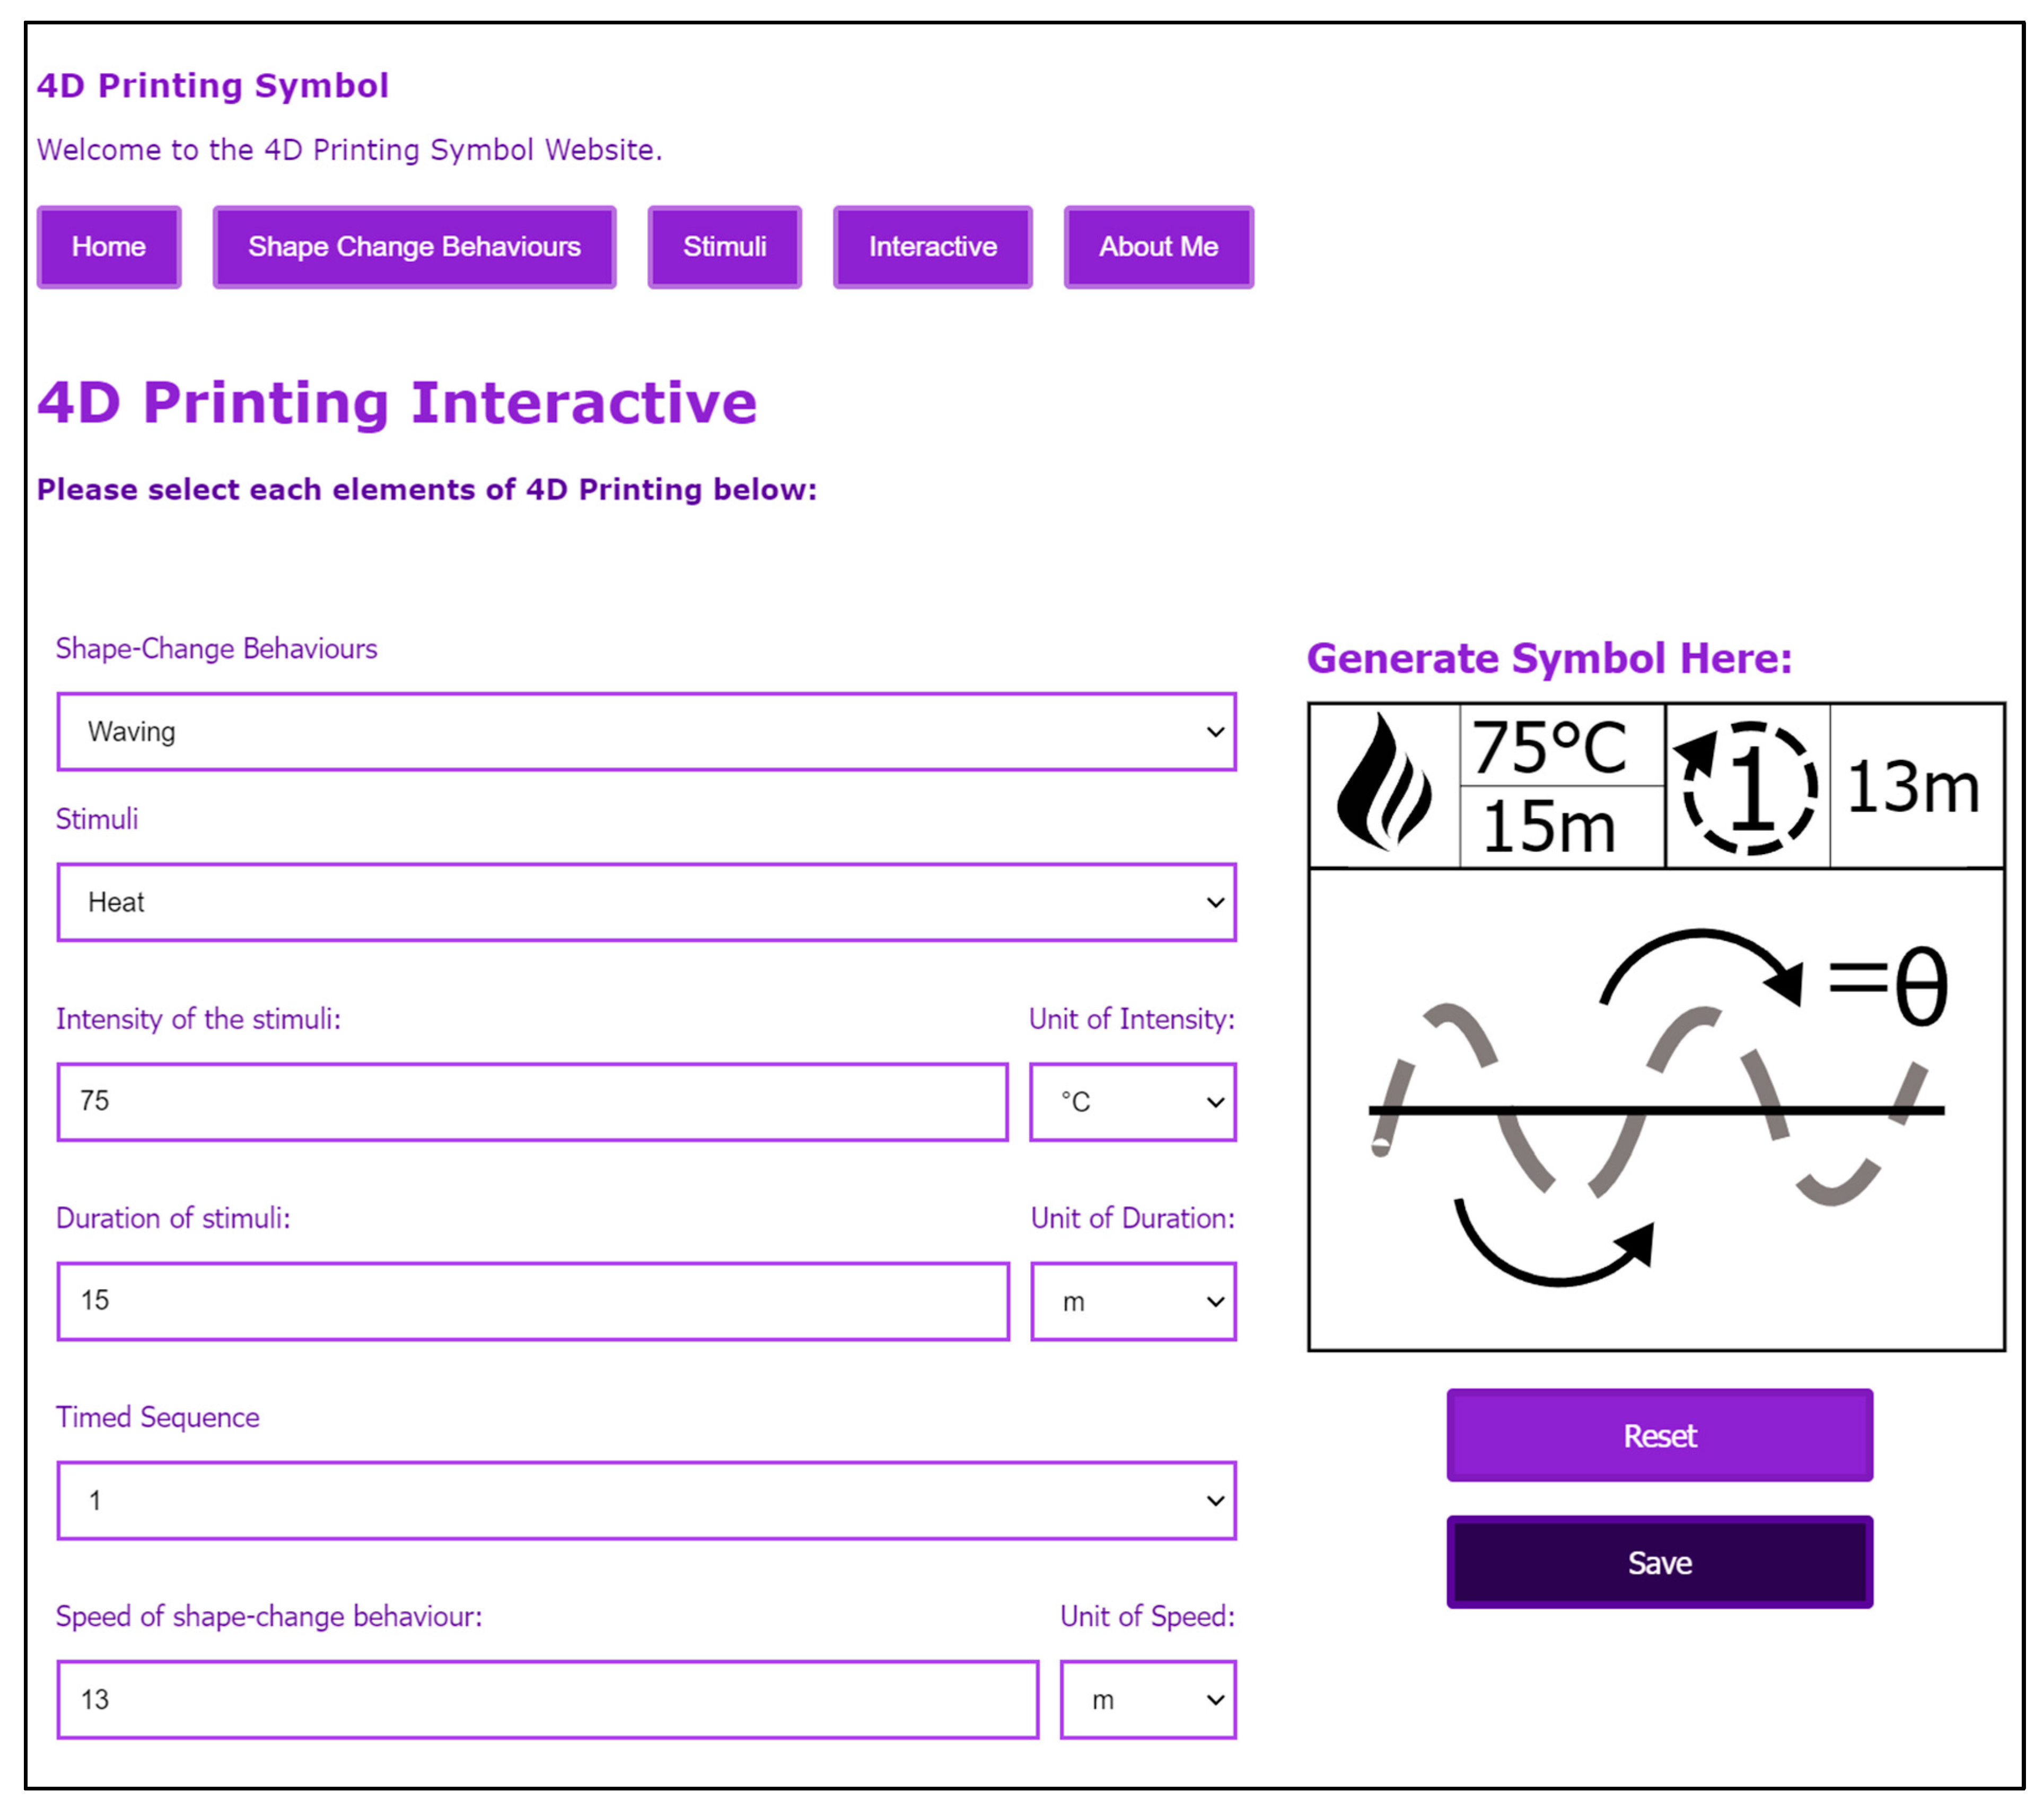Open the Shape Change Behaviours page
This screenshot has width=2044, height=1809.
pyautogui.click(x=414, y=247)
